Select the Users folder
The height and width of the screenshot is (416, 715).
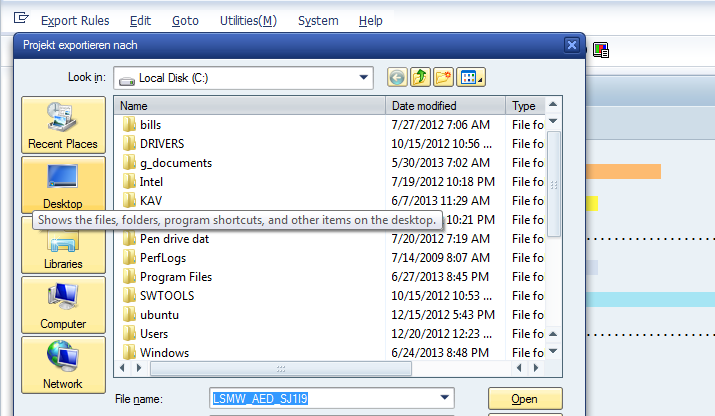tap(154, 334)
